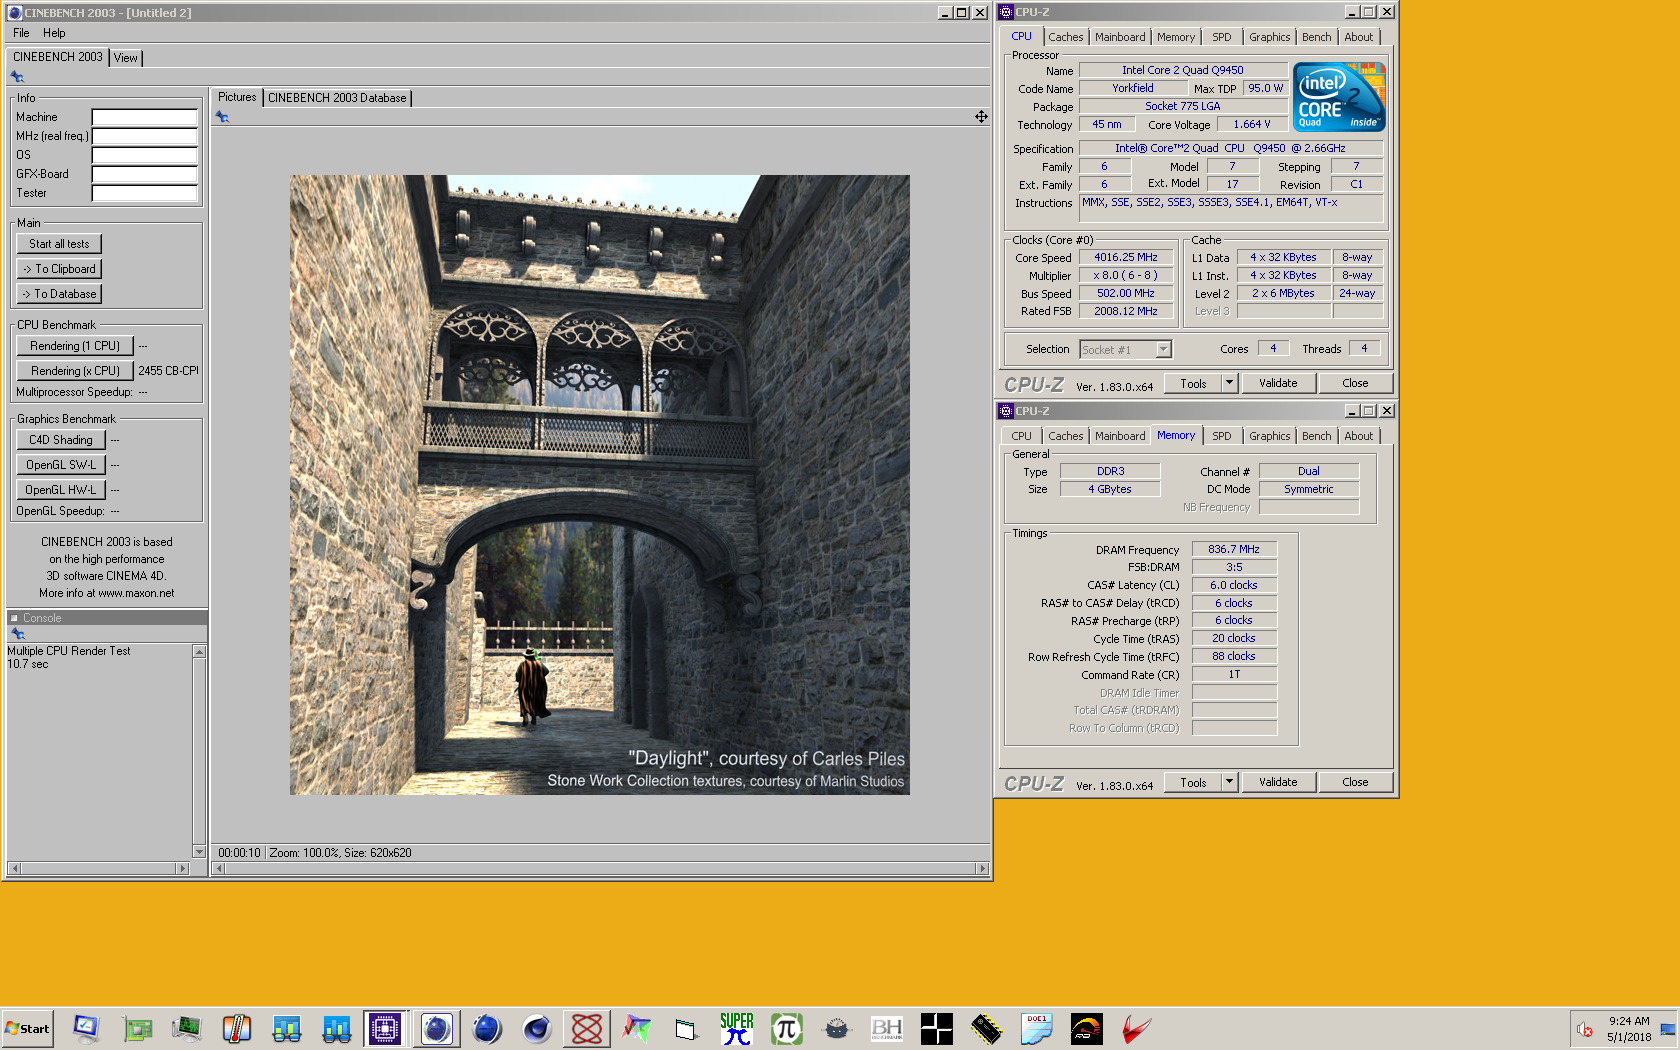The image size is (1680, 1050).
Task: Click the pin icon in Pictures panel
Action: pos(222,117)
